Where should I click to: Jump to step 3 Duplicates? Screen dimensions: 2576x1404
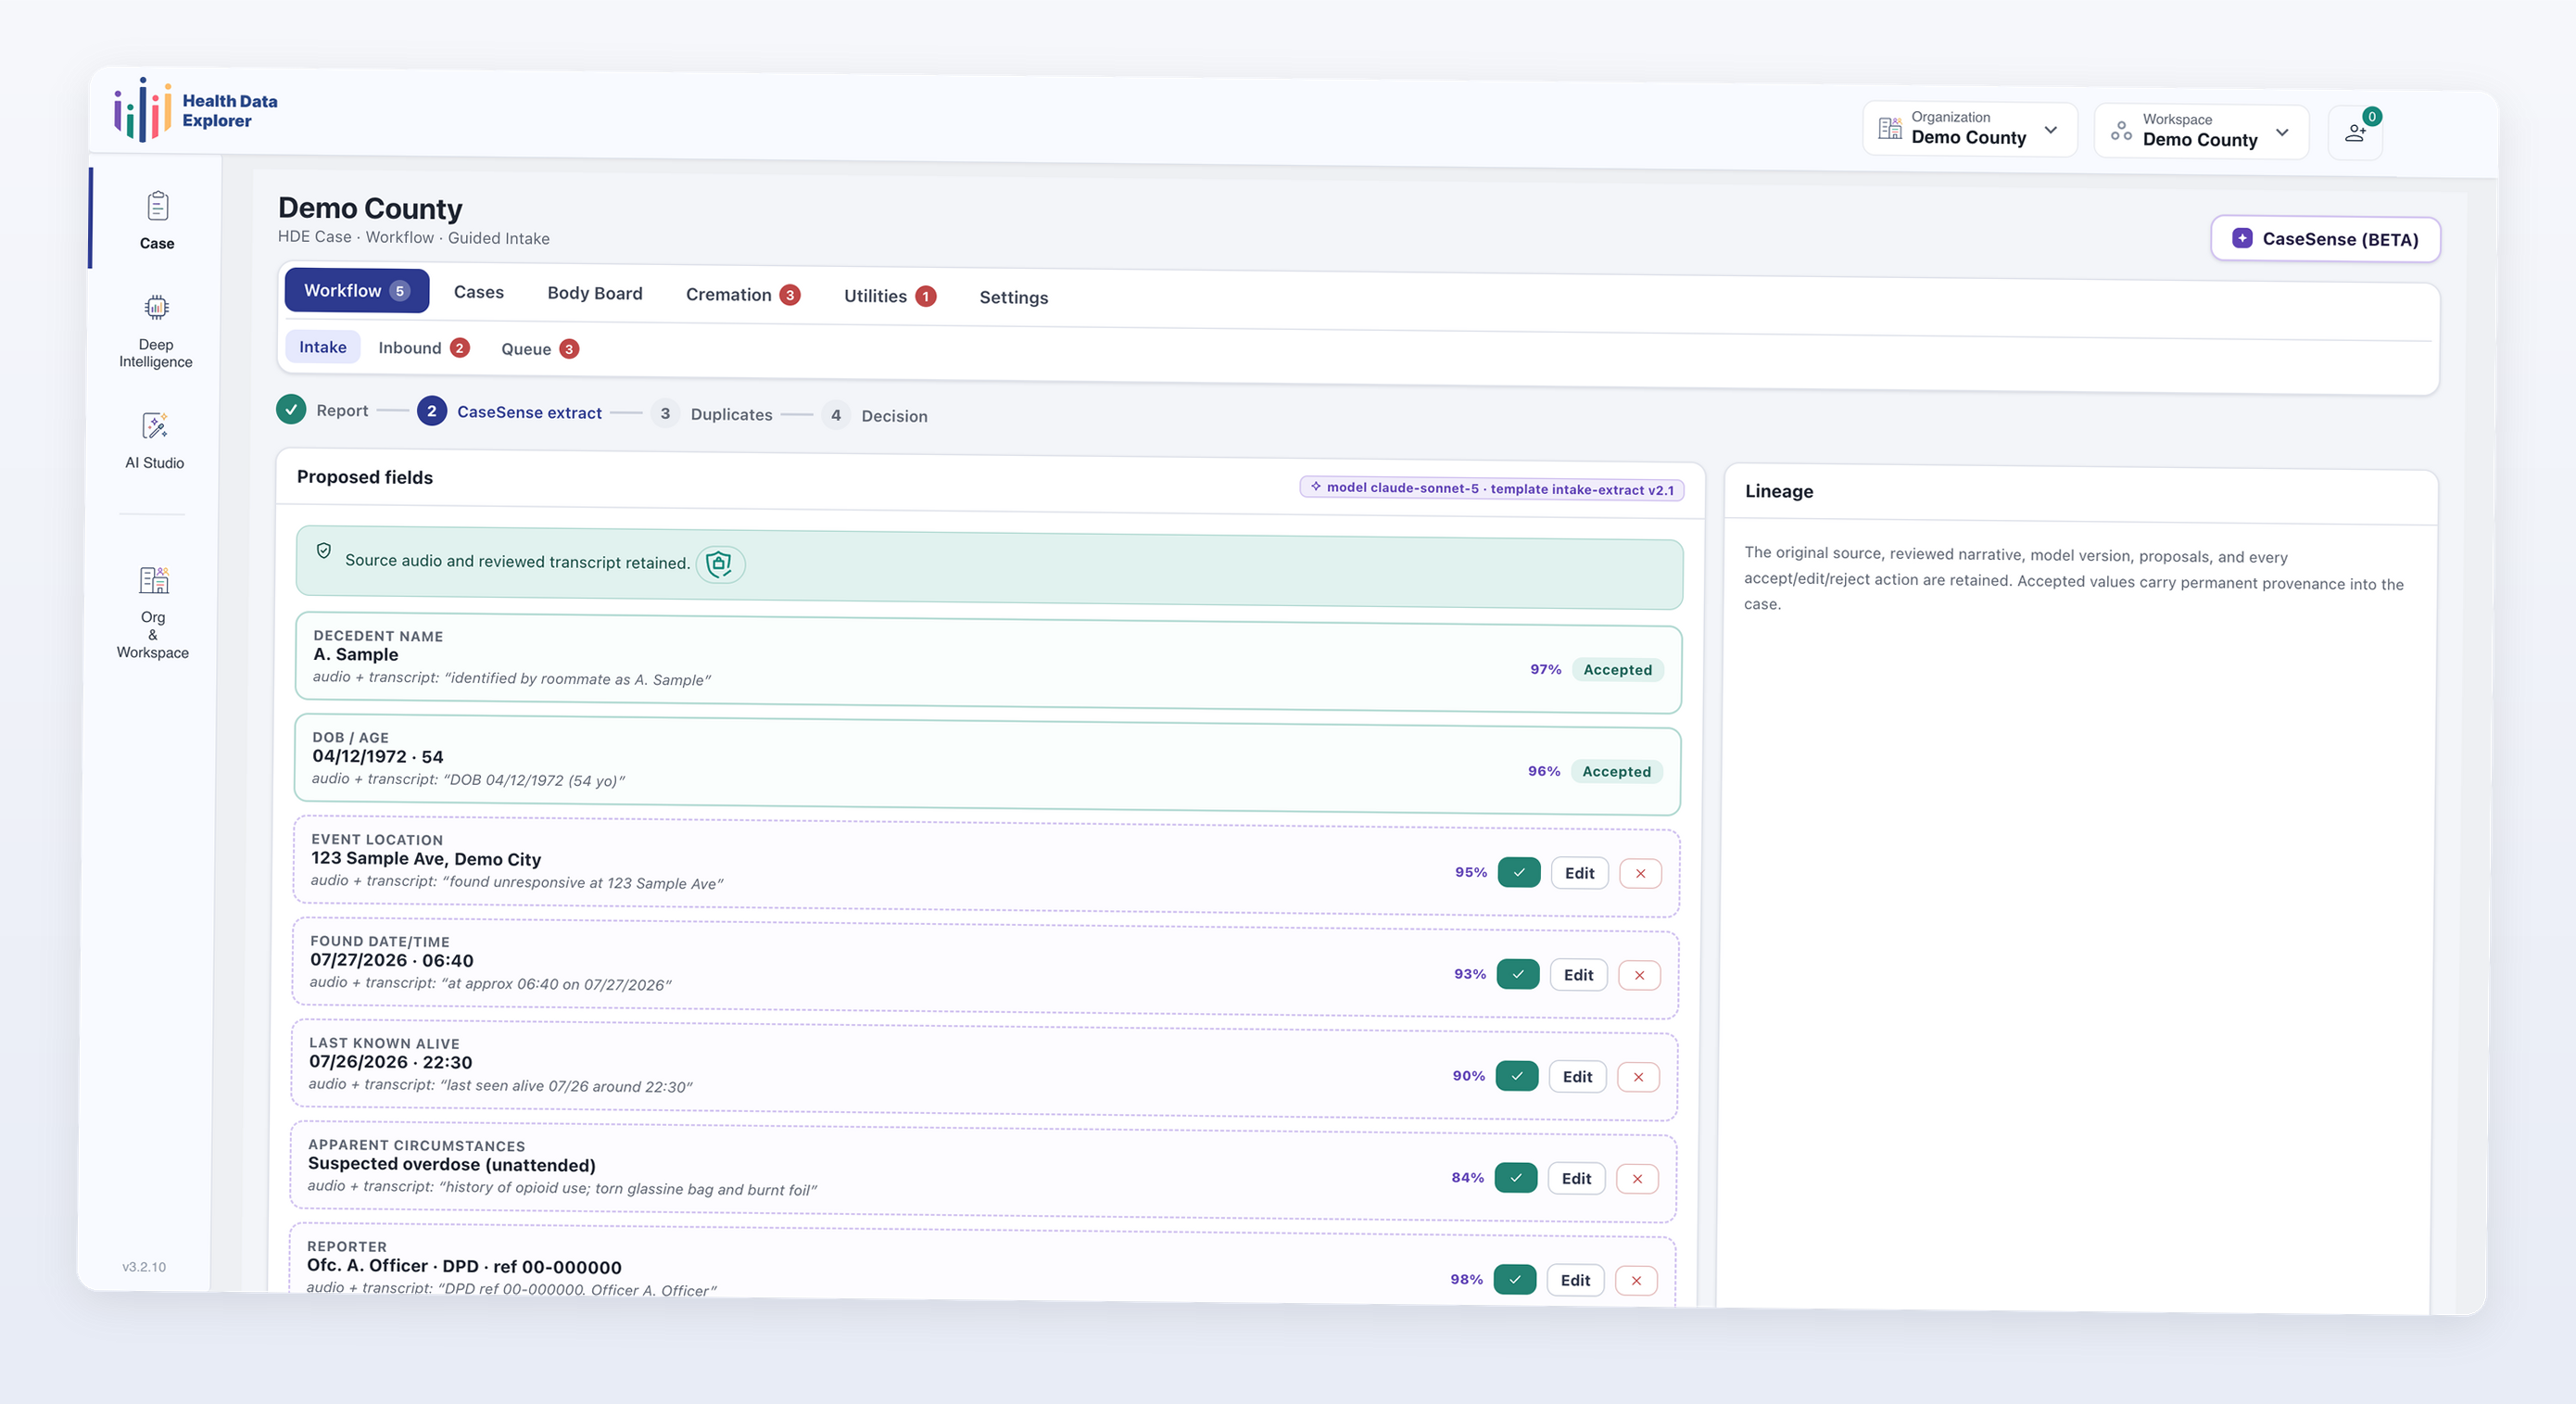click(x=711, y=414)
